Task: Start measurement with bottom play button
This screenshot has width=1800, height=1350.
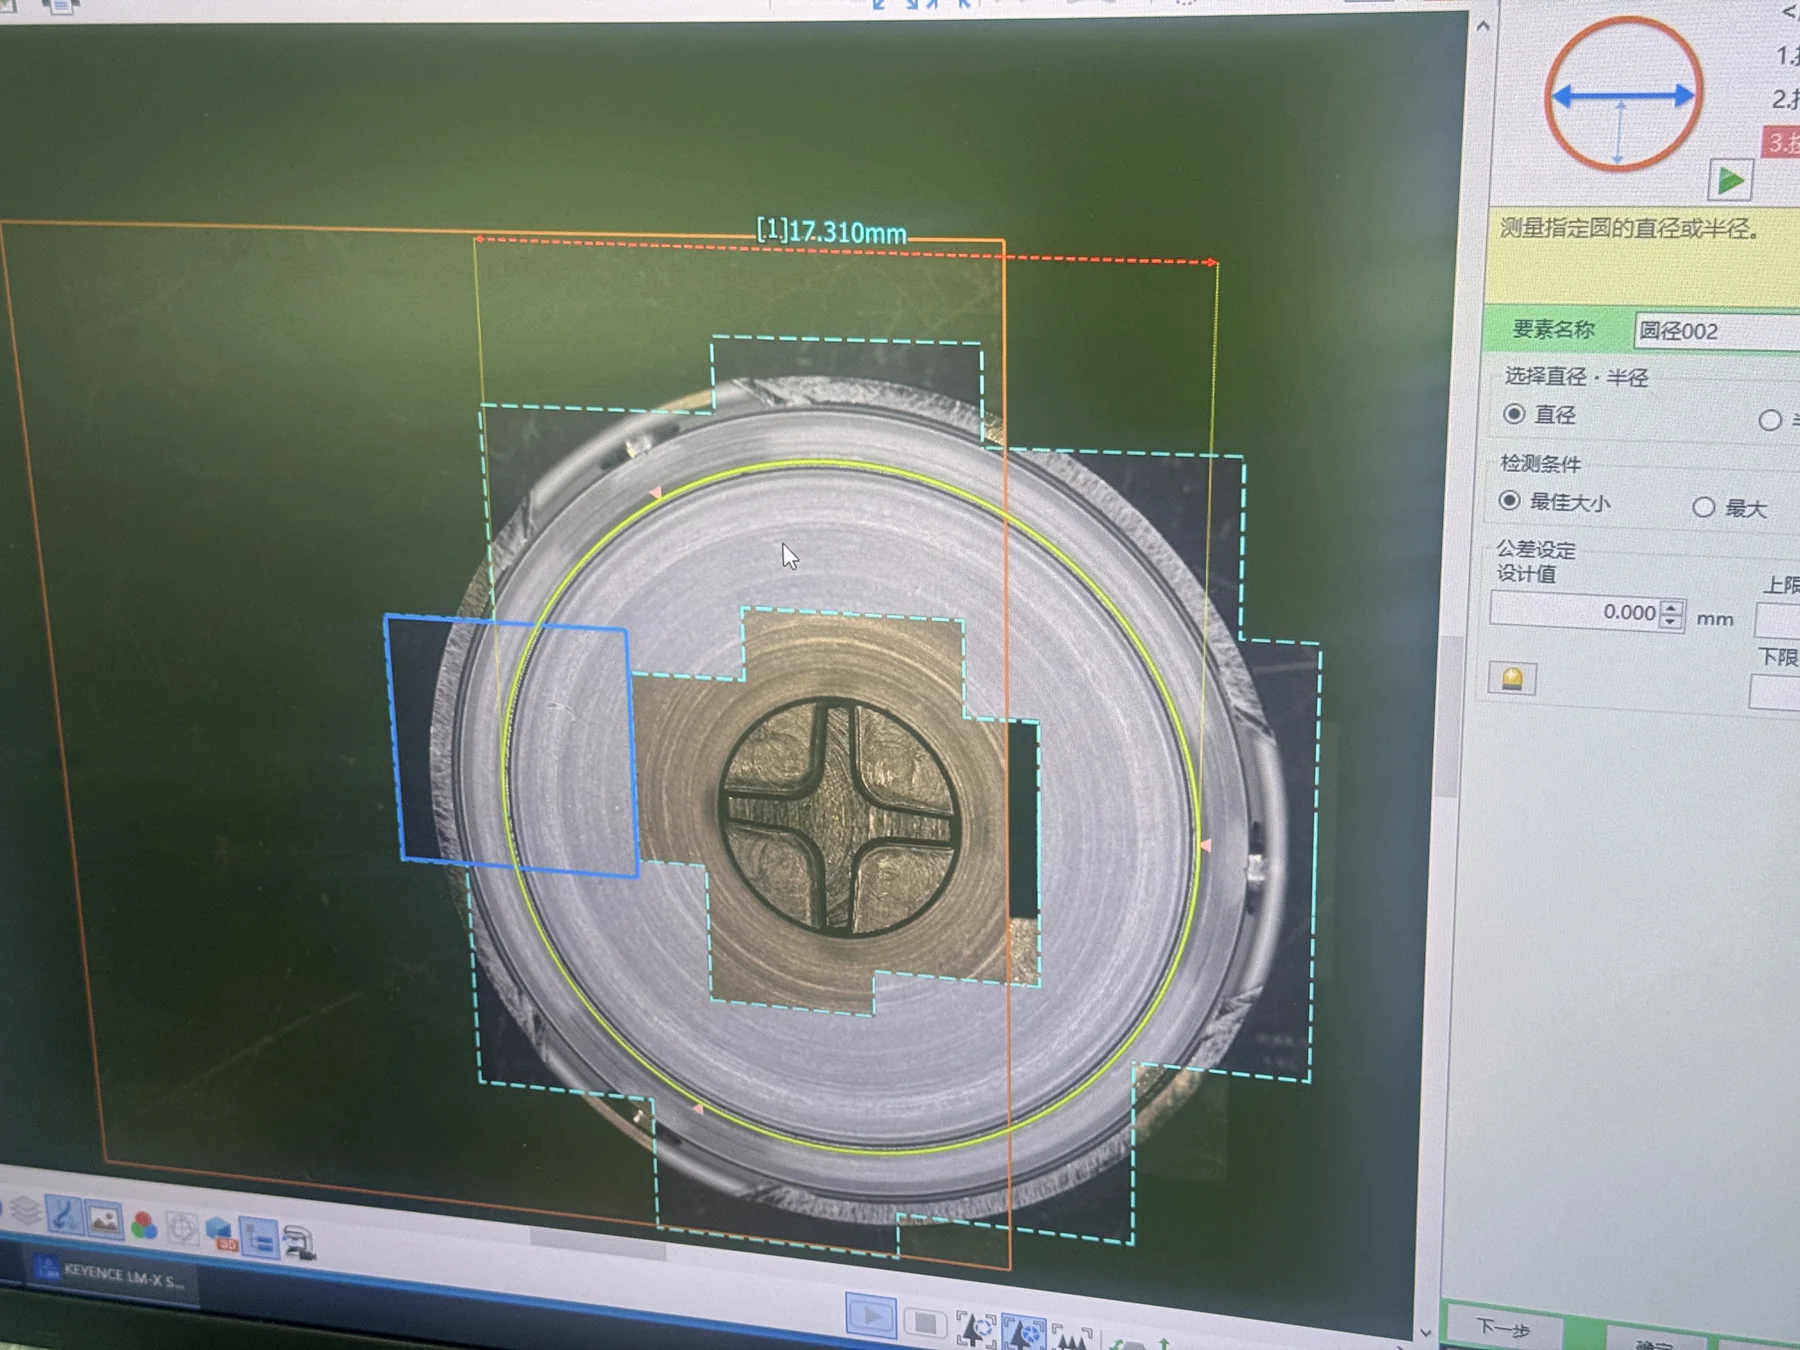Action: coord(871,1315)
